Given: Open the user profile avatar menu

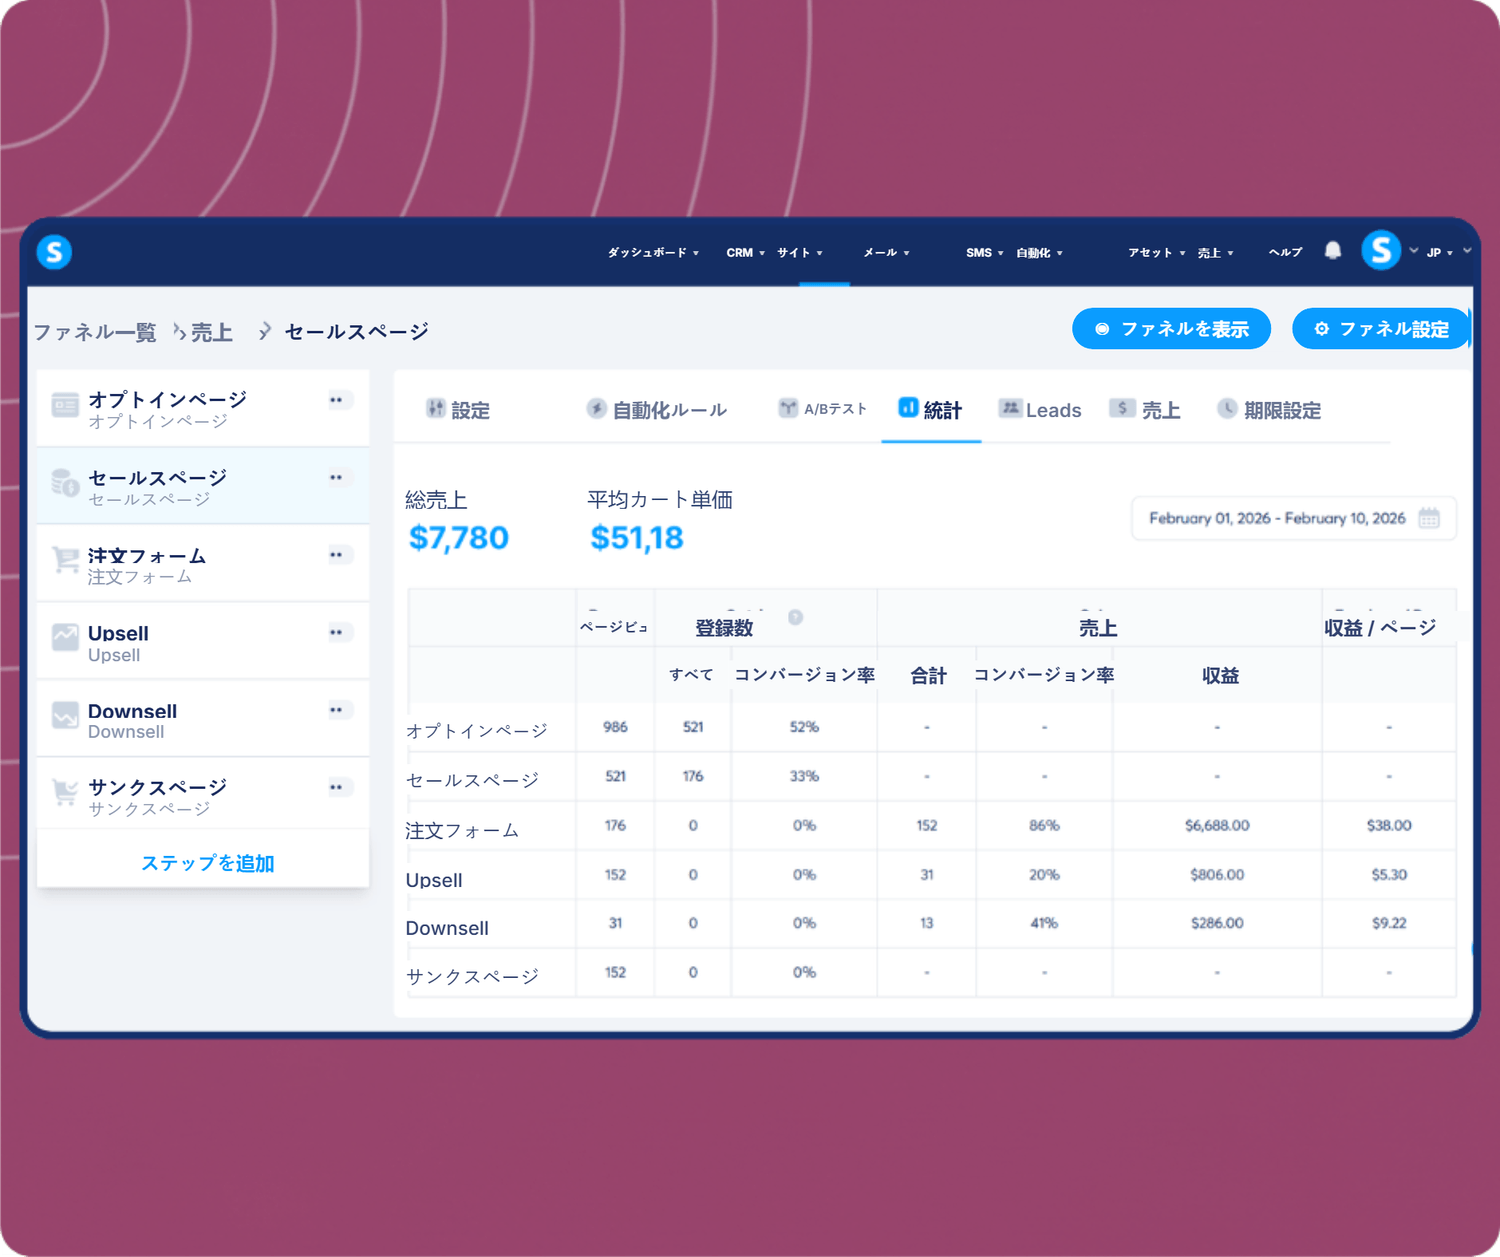Looking at the screenshot, I should [x=1381, y=250].
